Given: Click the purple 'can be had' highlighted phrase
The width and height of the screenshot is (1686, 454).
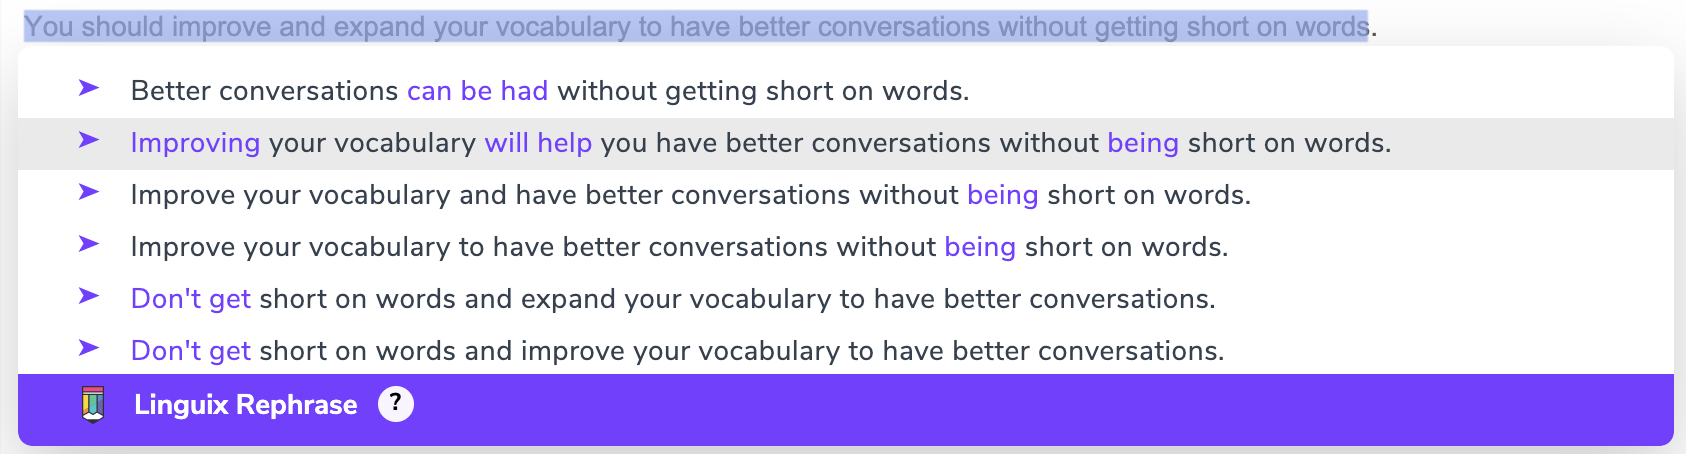Looking at the screenshot, I should pyautogui.click(x=477, y=91).
